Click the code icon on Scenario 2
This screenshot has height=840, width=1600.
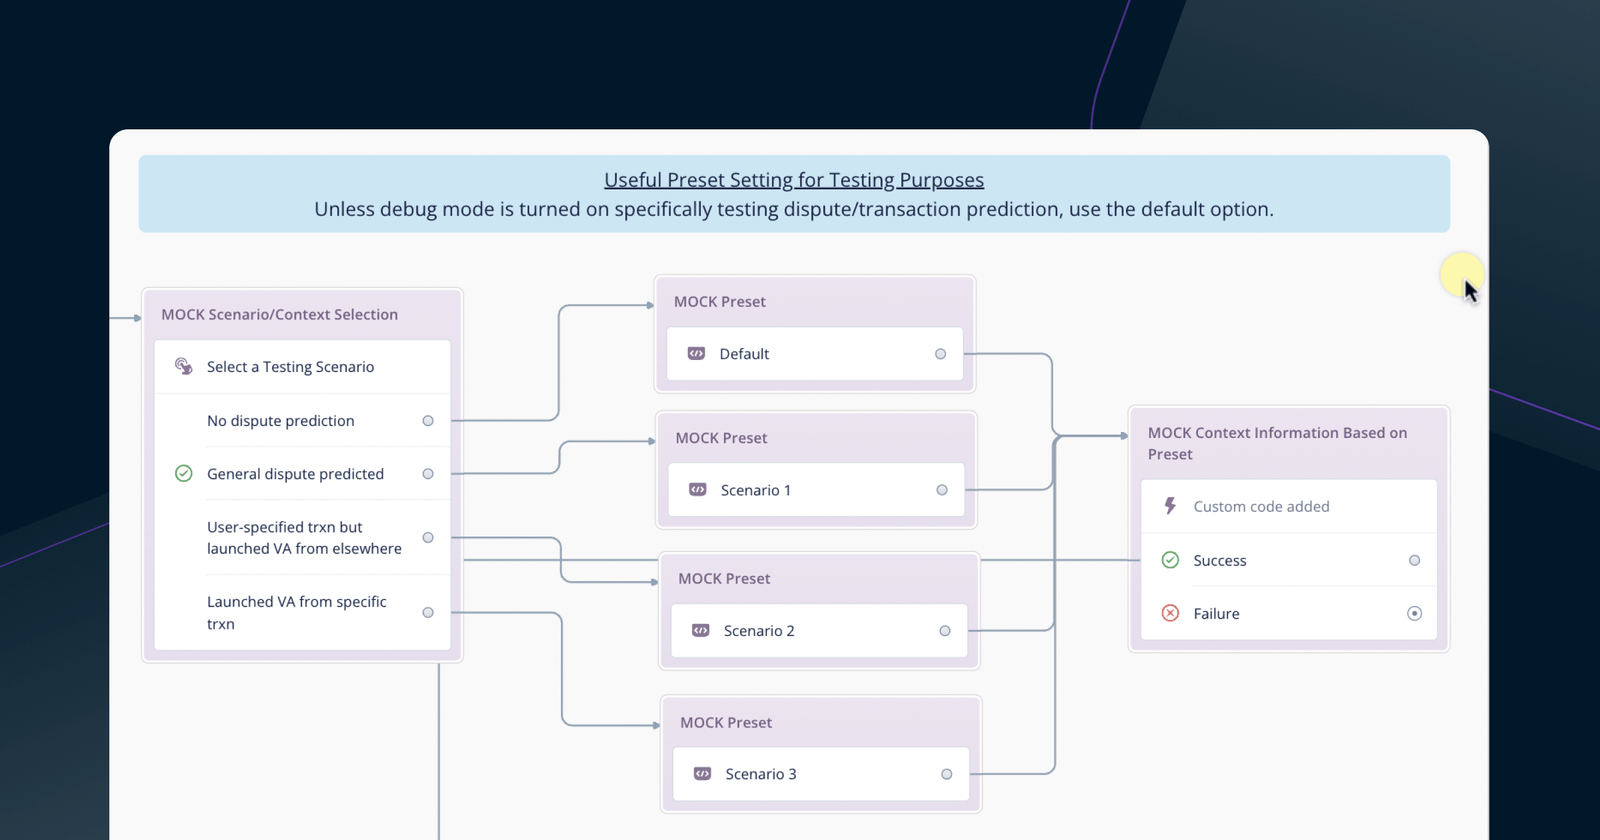tap(701, 630)
